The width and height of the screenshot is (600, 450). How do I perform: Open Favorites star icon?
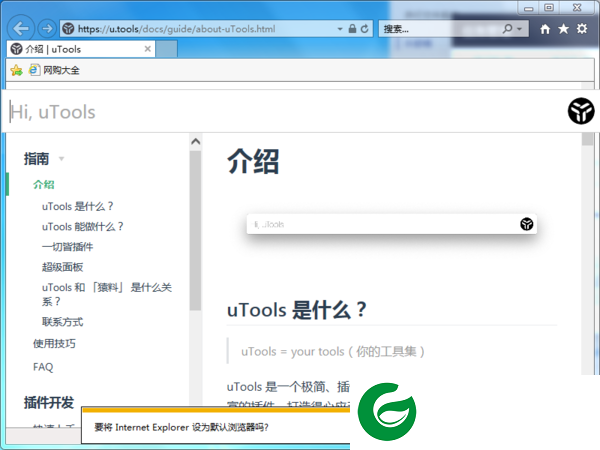pos(563,29)
